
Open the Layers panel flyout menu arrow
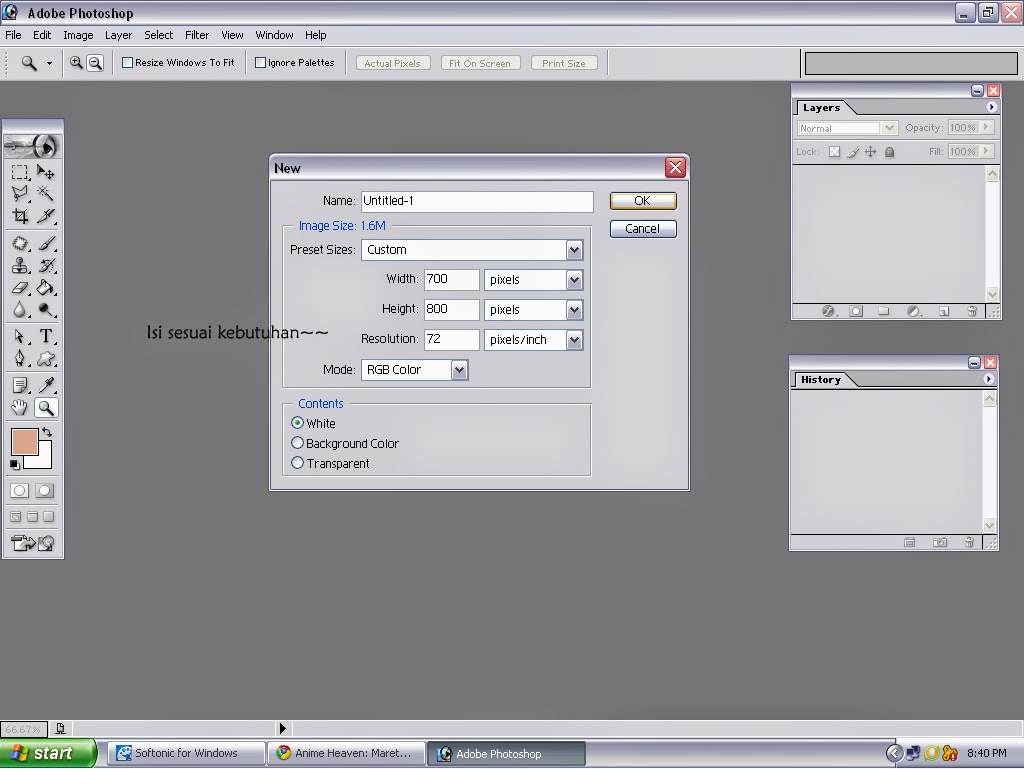pos(991,107)
